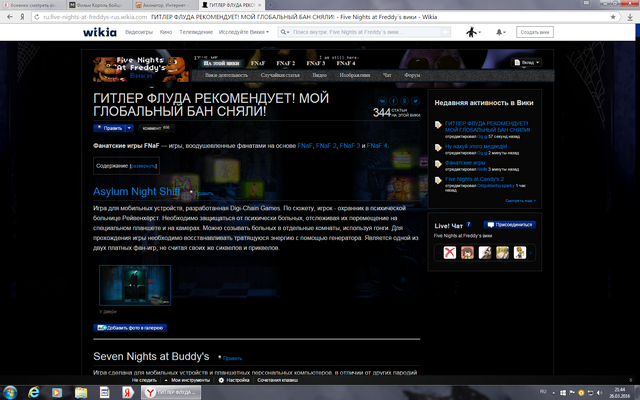Click Настройка gear in bottom toolbar
This screenshot has width=640, height=400.
tap(234, 380)
